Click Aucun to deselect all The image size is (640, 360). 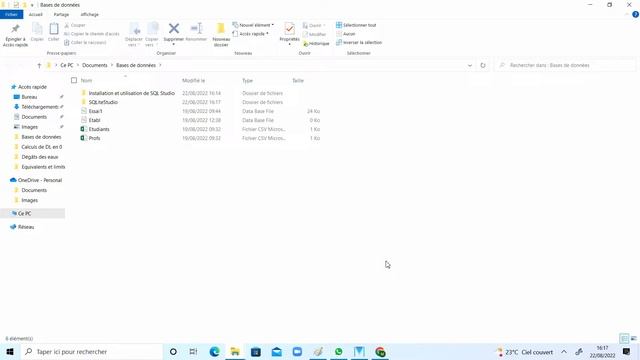346,34
